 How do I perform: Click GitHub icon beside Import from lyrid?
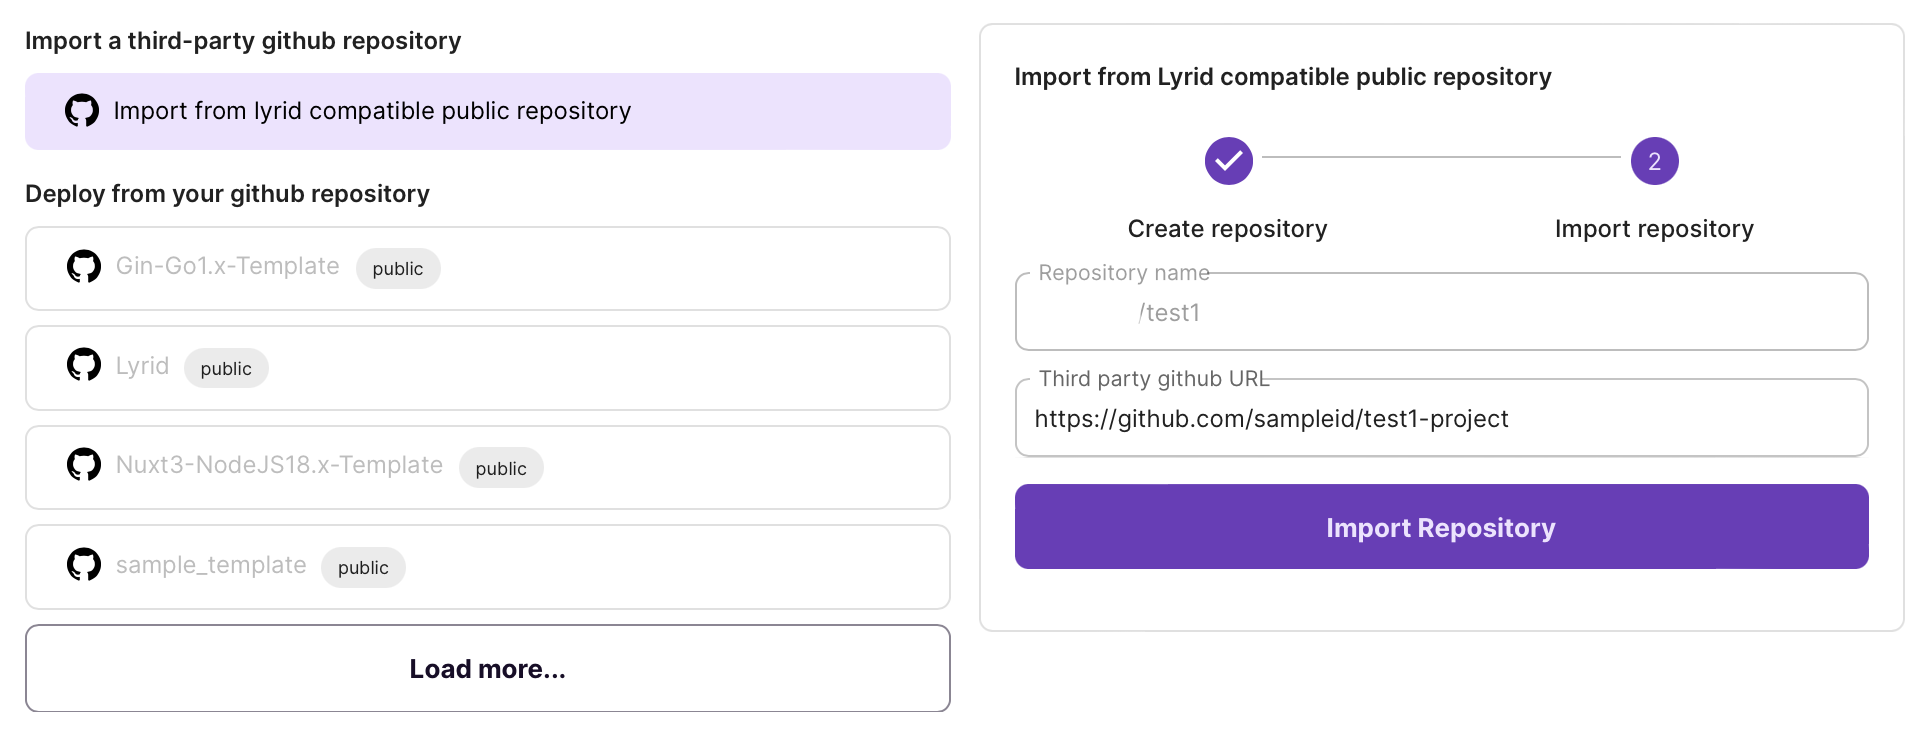tap(82, 111)
